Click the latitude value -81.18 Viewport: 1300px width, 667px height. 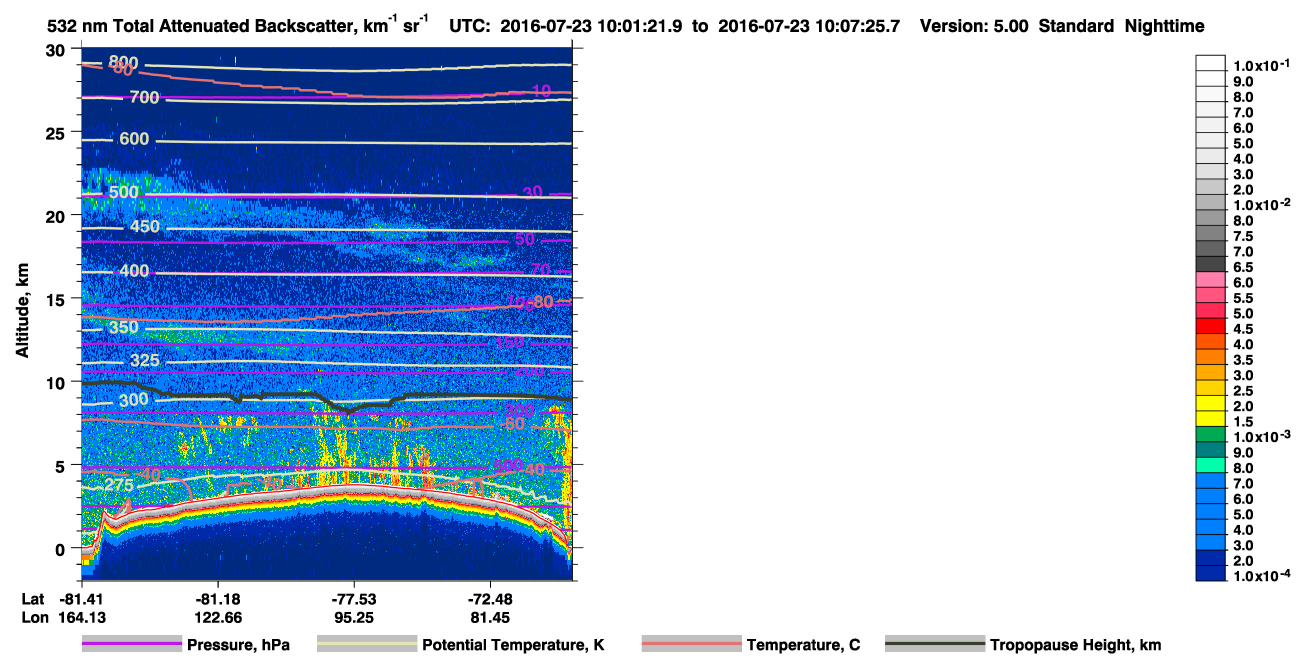point(217,599)
